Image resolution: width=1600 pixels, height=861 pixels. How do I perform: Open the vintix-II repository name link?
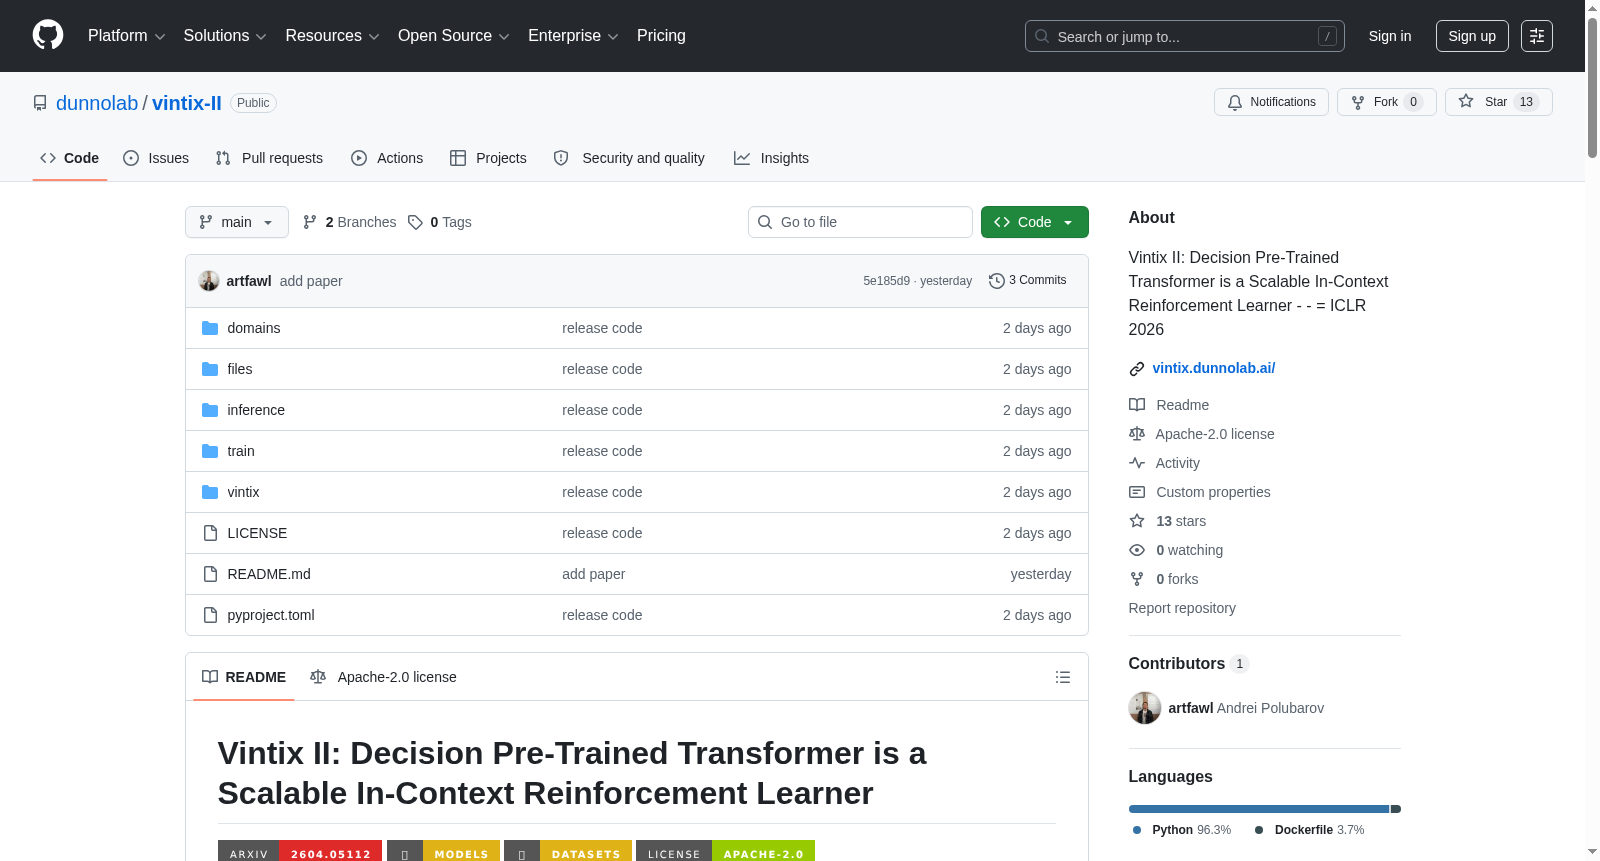click(187, 103)
